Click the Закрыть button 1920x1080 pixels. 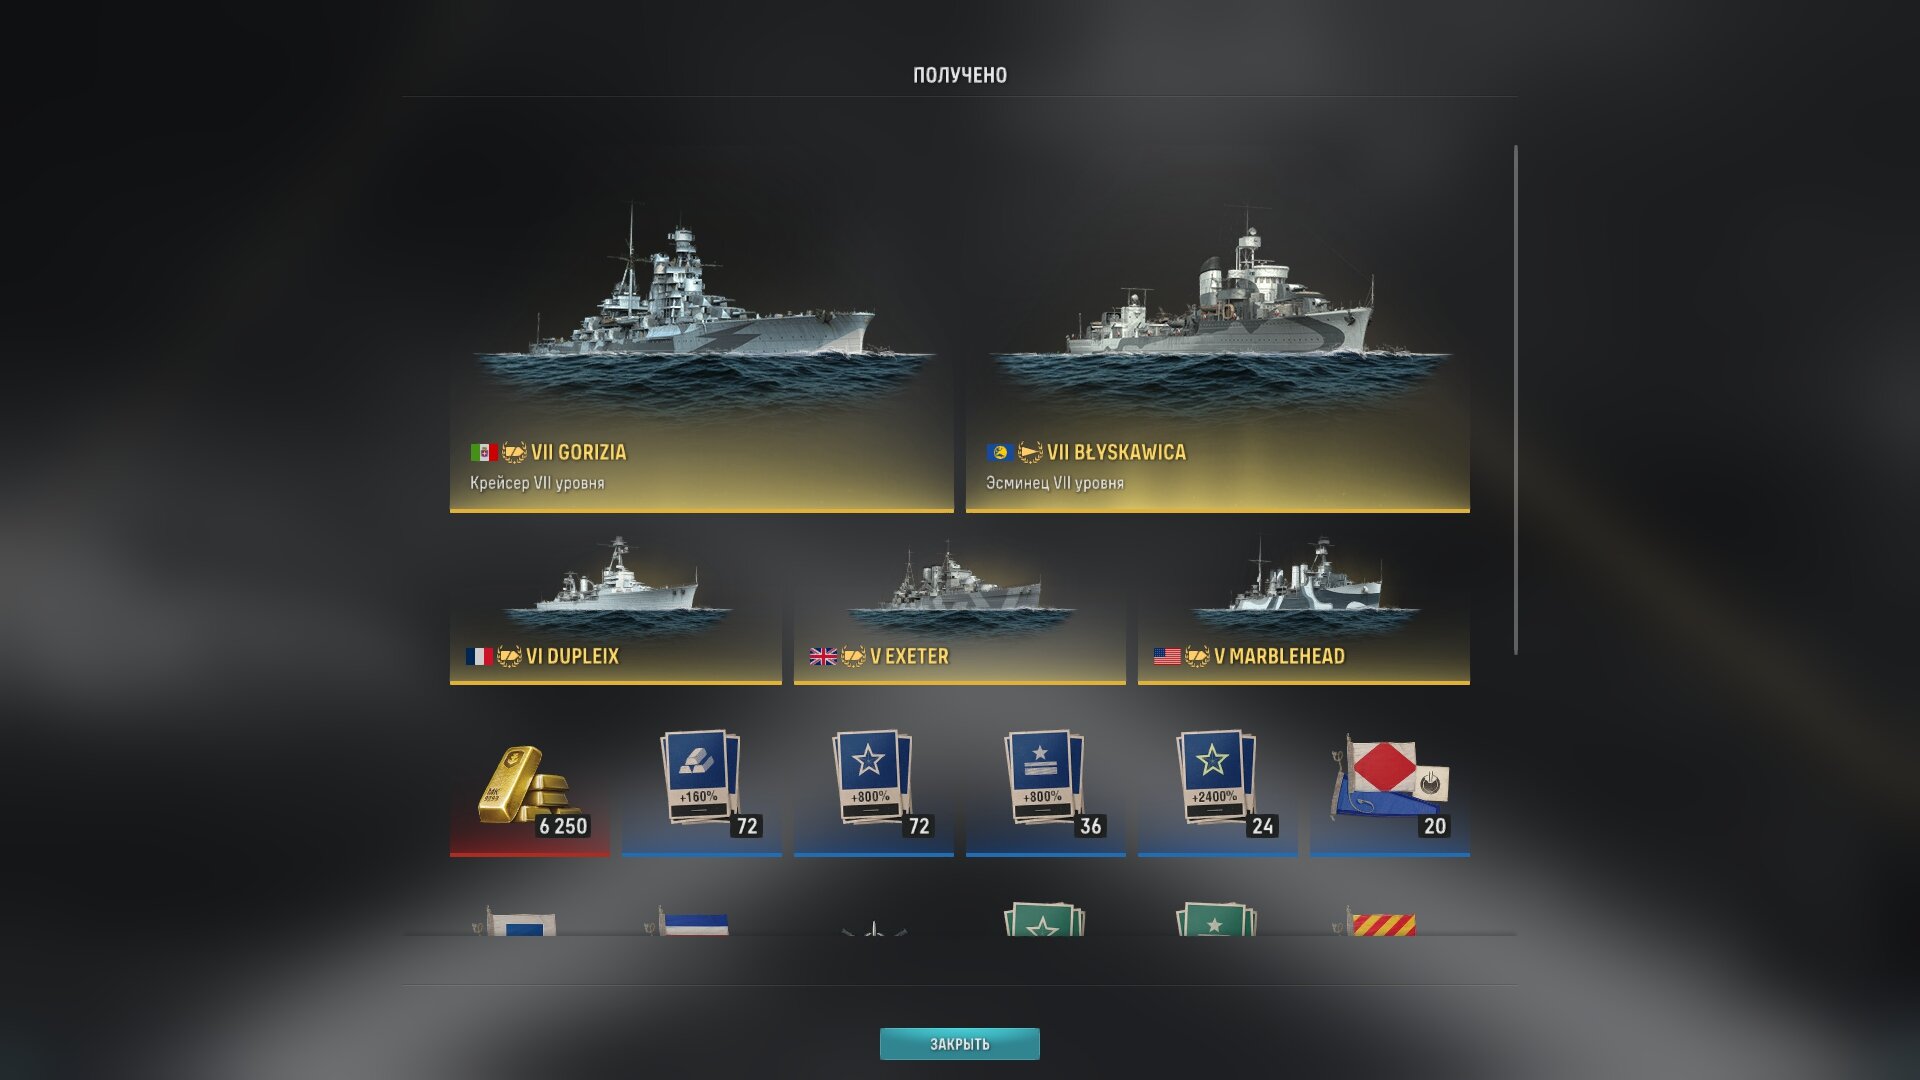[959, 1044]
